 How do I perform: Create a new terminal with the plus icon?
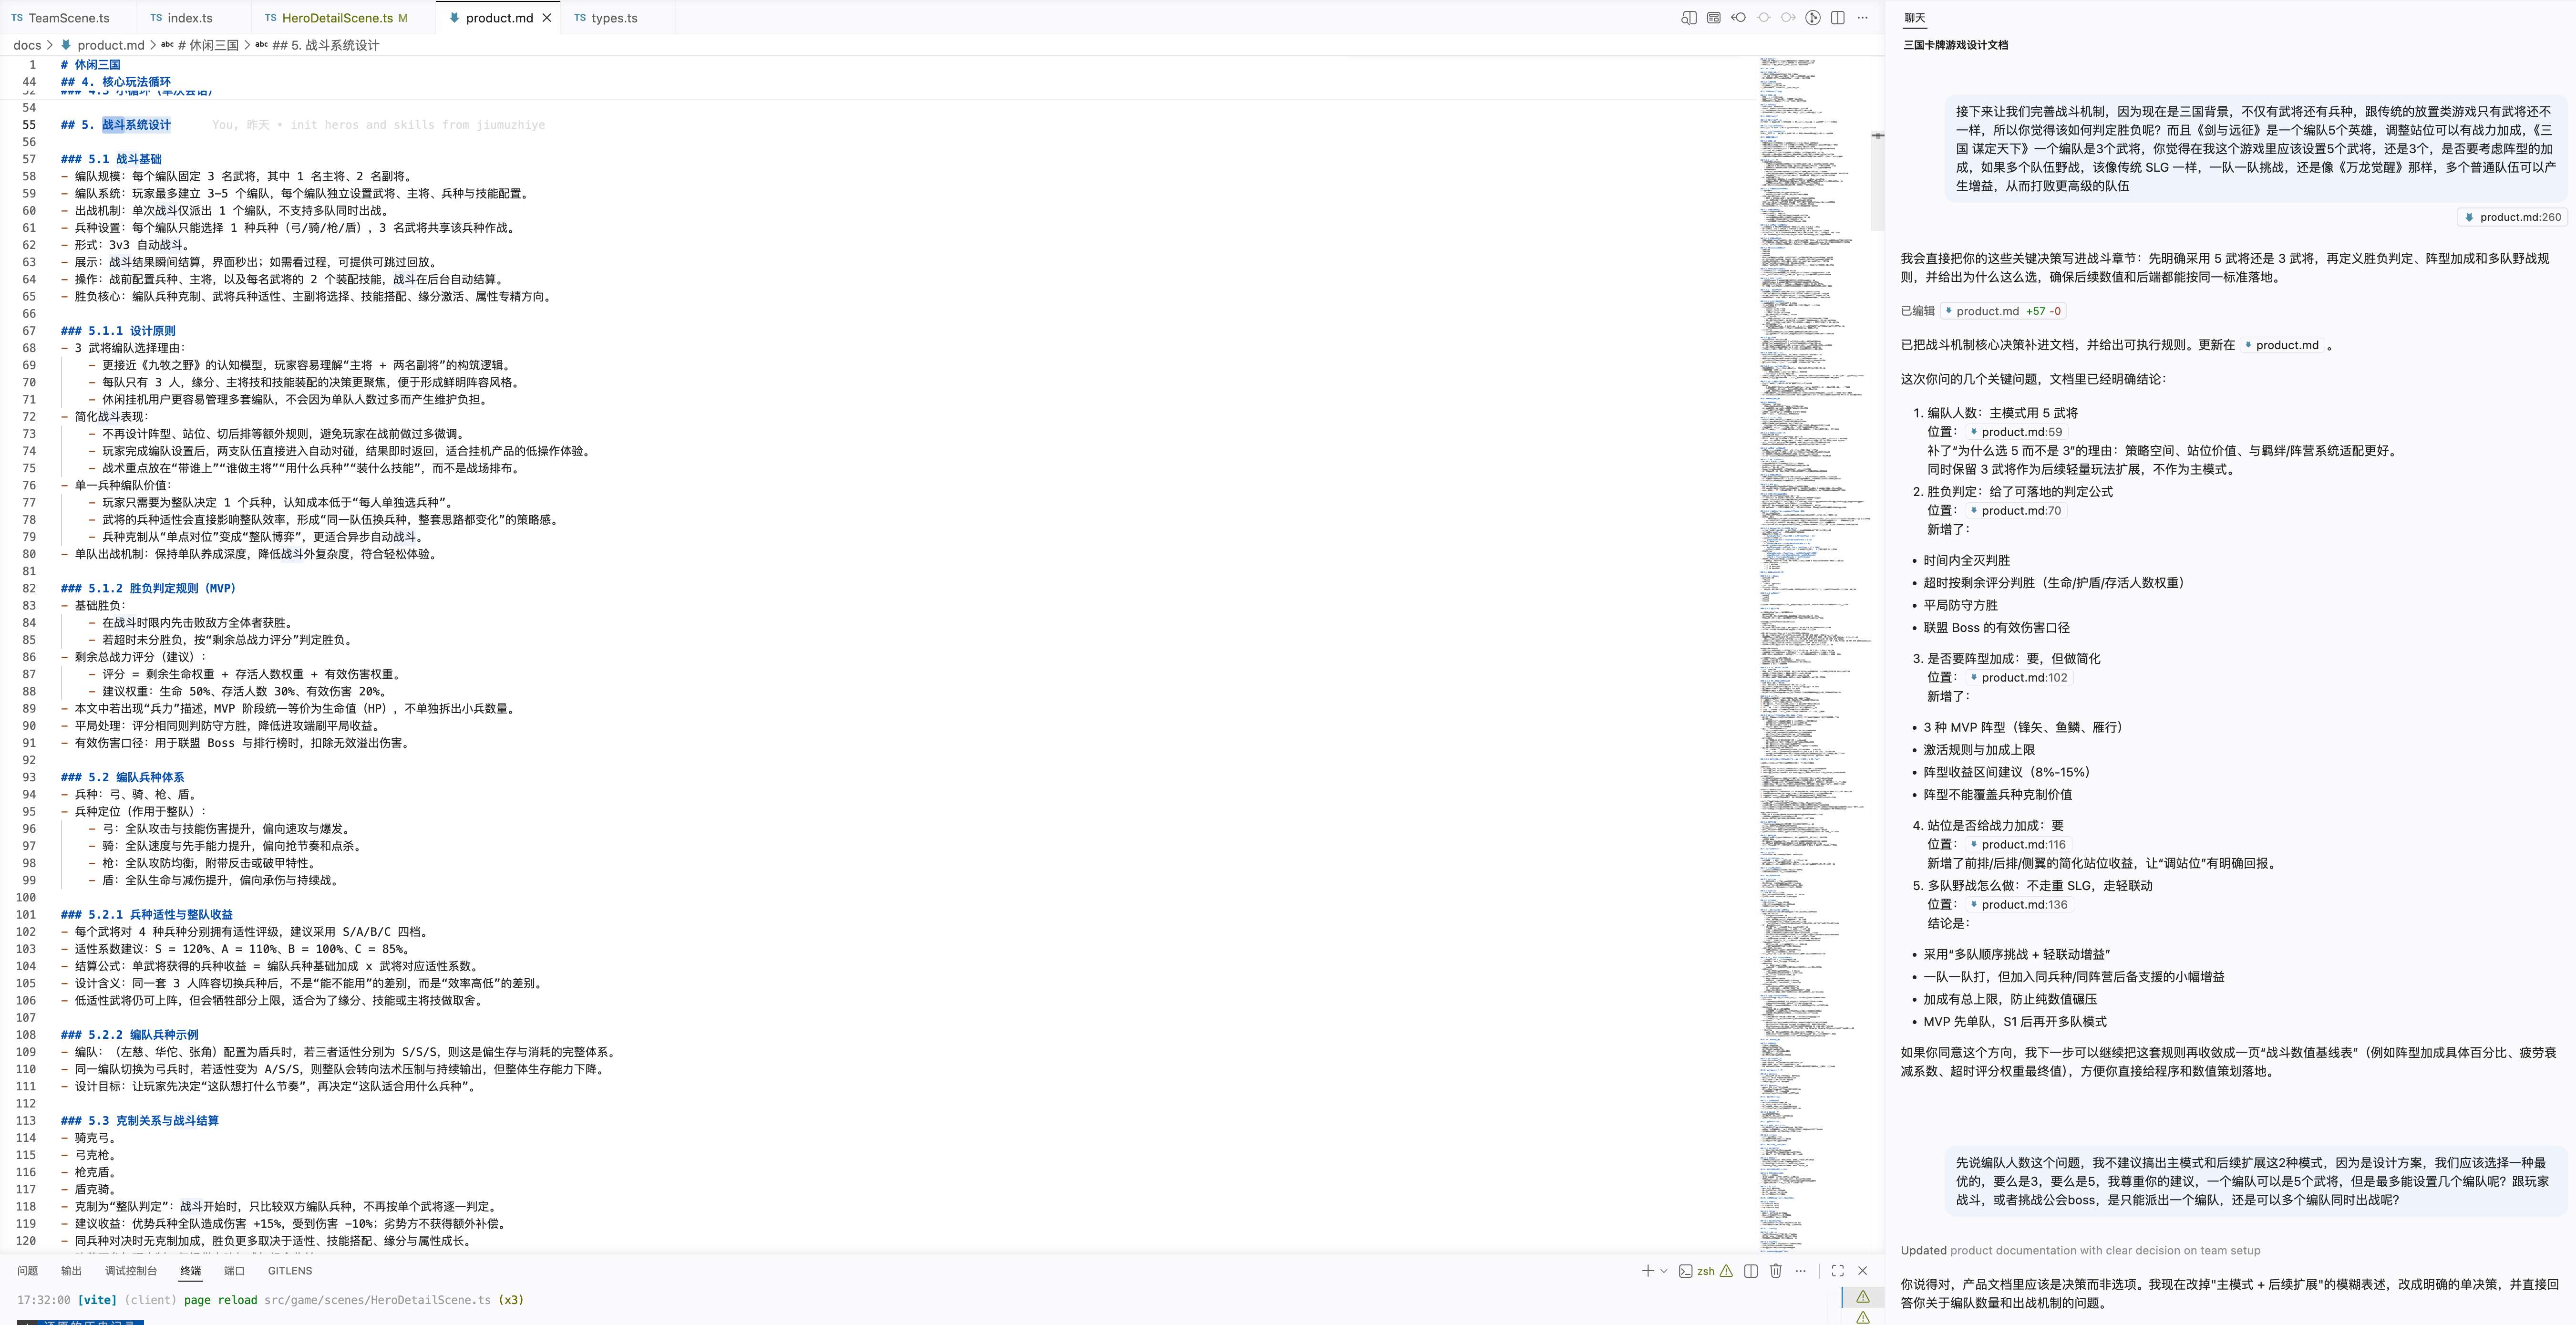click(x=1647, y=1271)
